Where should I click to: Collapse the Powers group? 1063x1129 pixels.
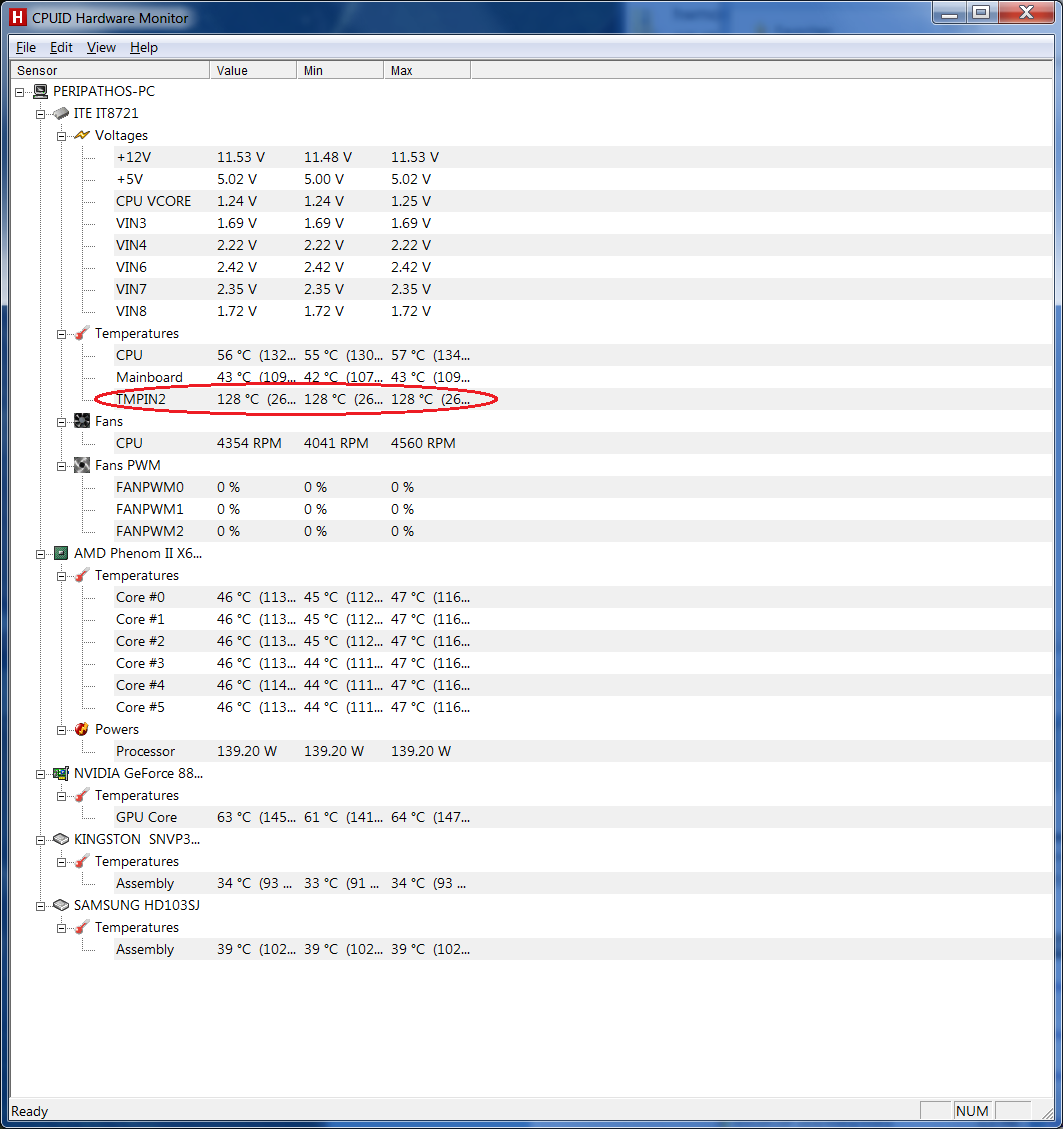(x=62, y=730)
